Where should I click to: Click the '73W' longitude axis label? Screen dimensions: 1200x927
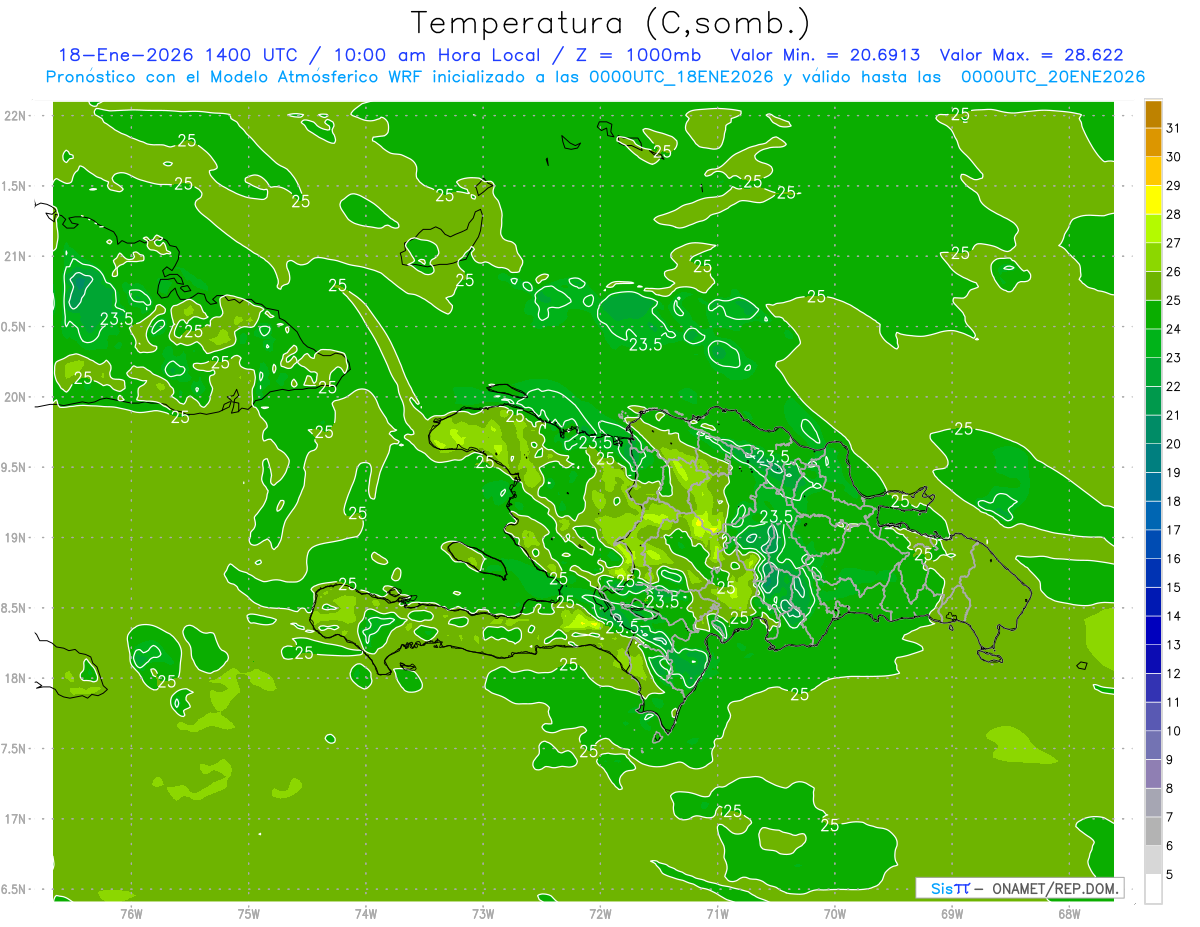[x=483, y=913]
